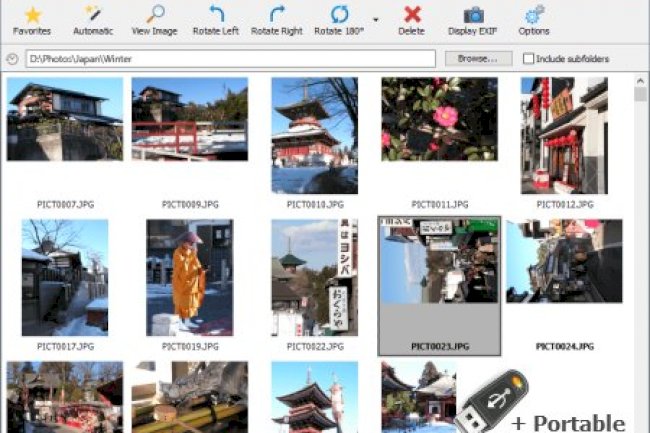The image size is (650, 433).
Task: Run Automatic rotation with the wand icon
Action: click(93, 15)
